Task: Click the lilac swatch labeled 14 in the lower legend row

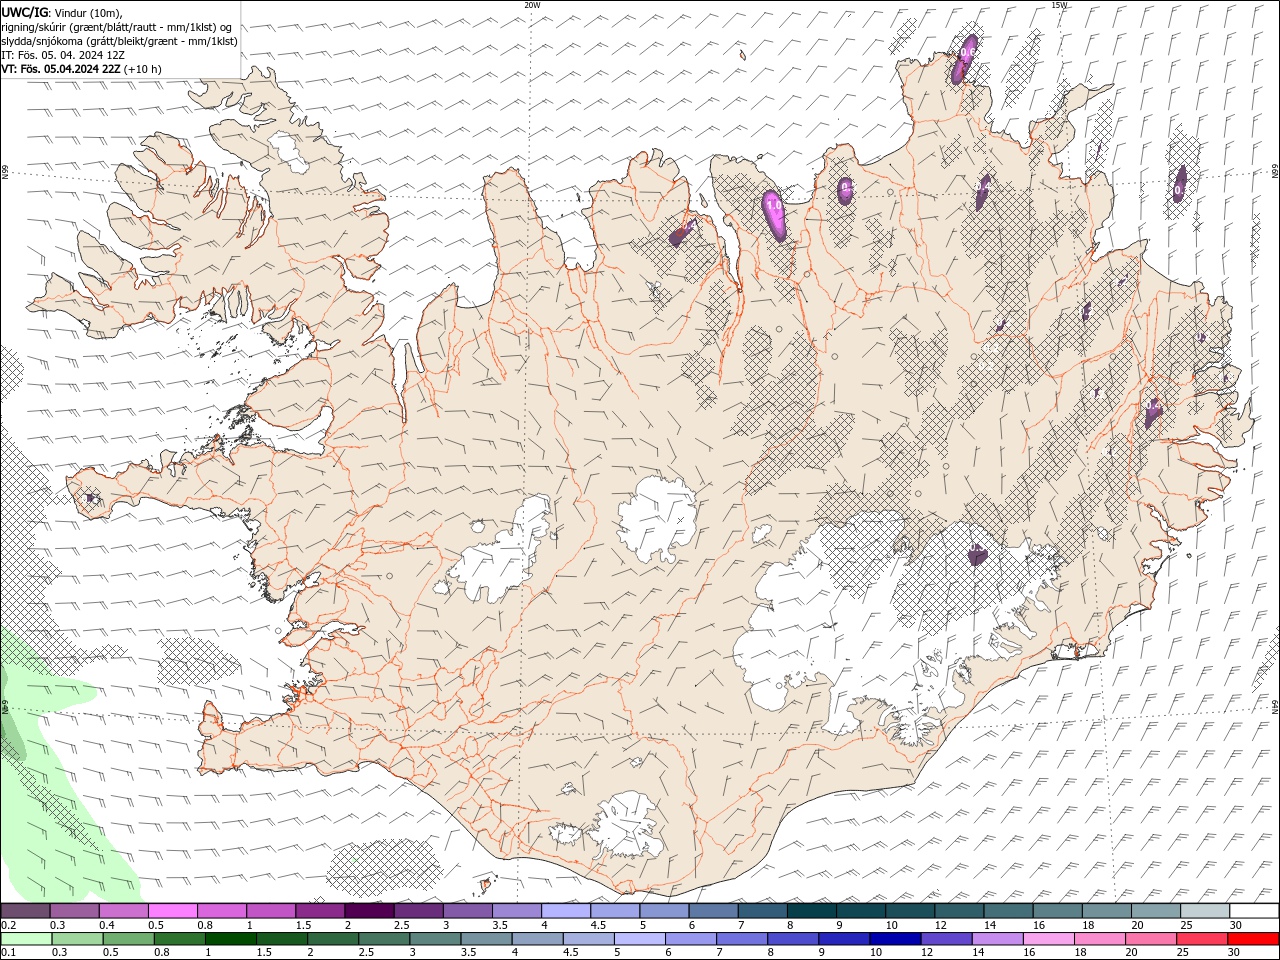Action: (x=996, y=938)
